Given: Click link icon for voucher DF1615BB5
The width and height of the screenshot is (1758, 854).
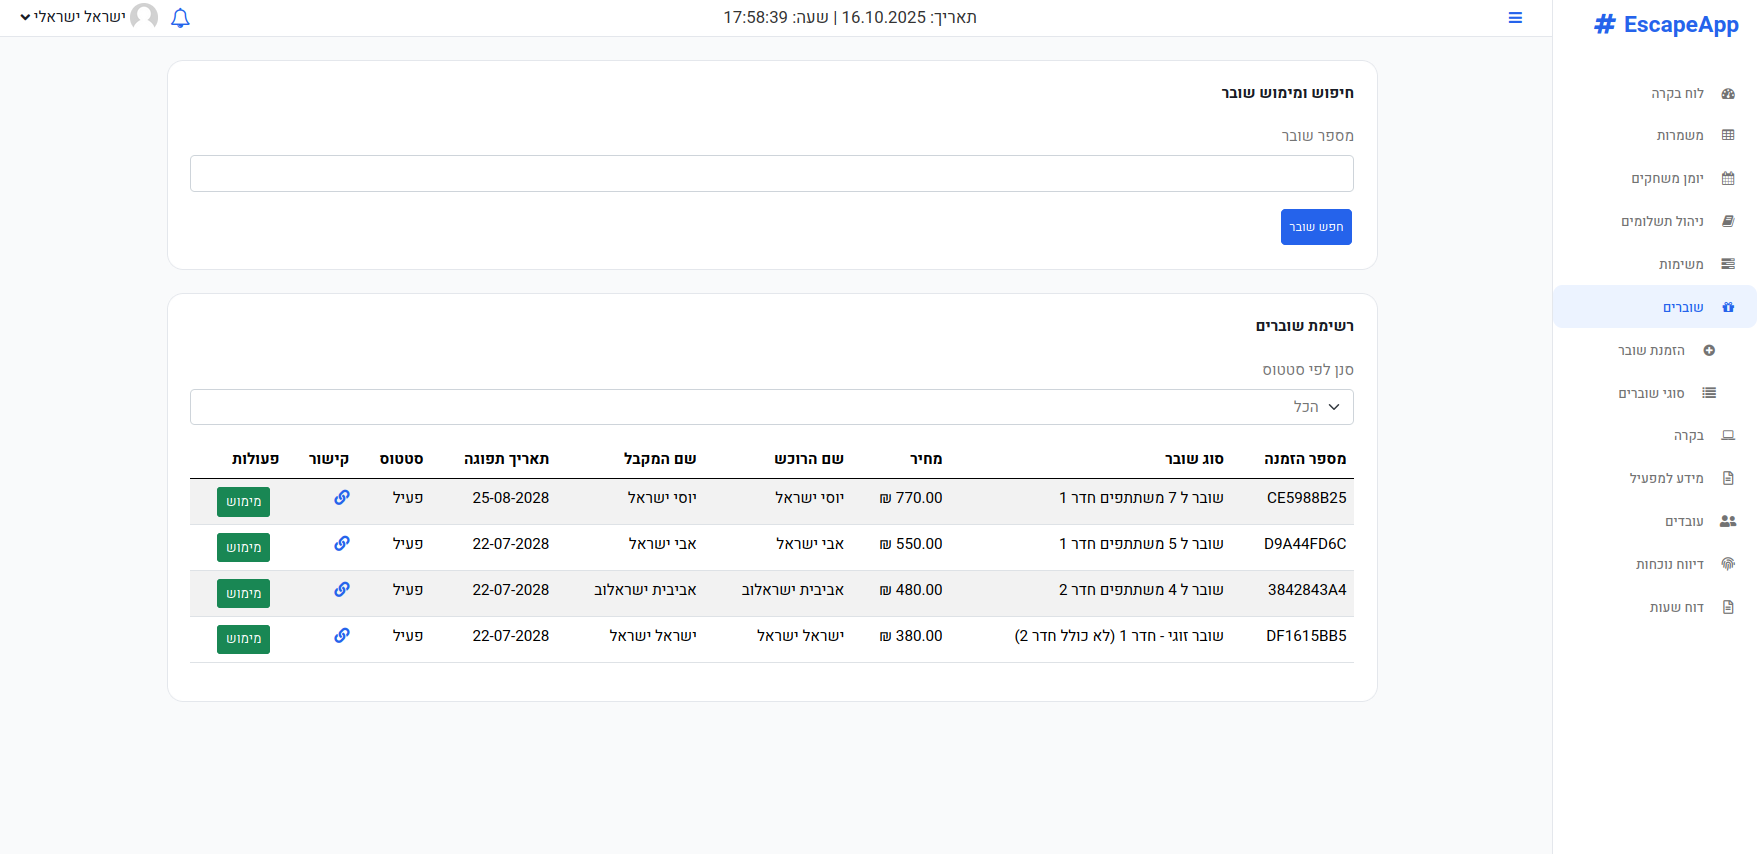Looking at the screenshot, I should pyautogui.click(x=342, y=636).
